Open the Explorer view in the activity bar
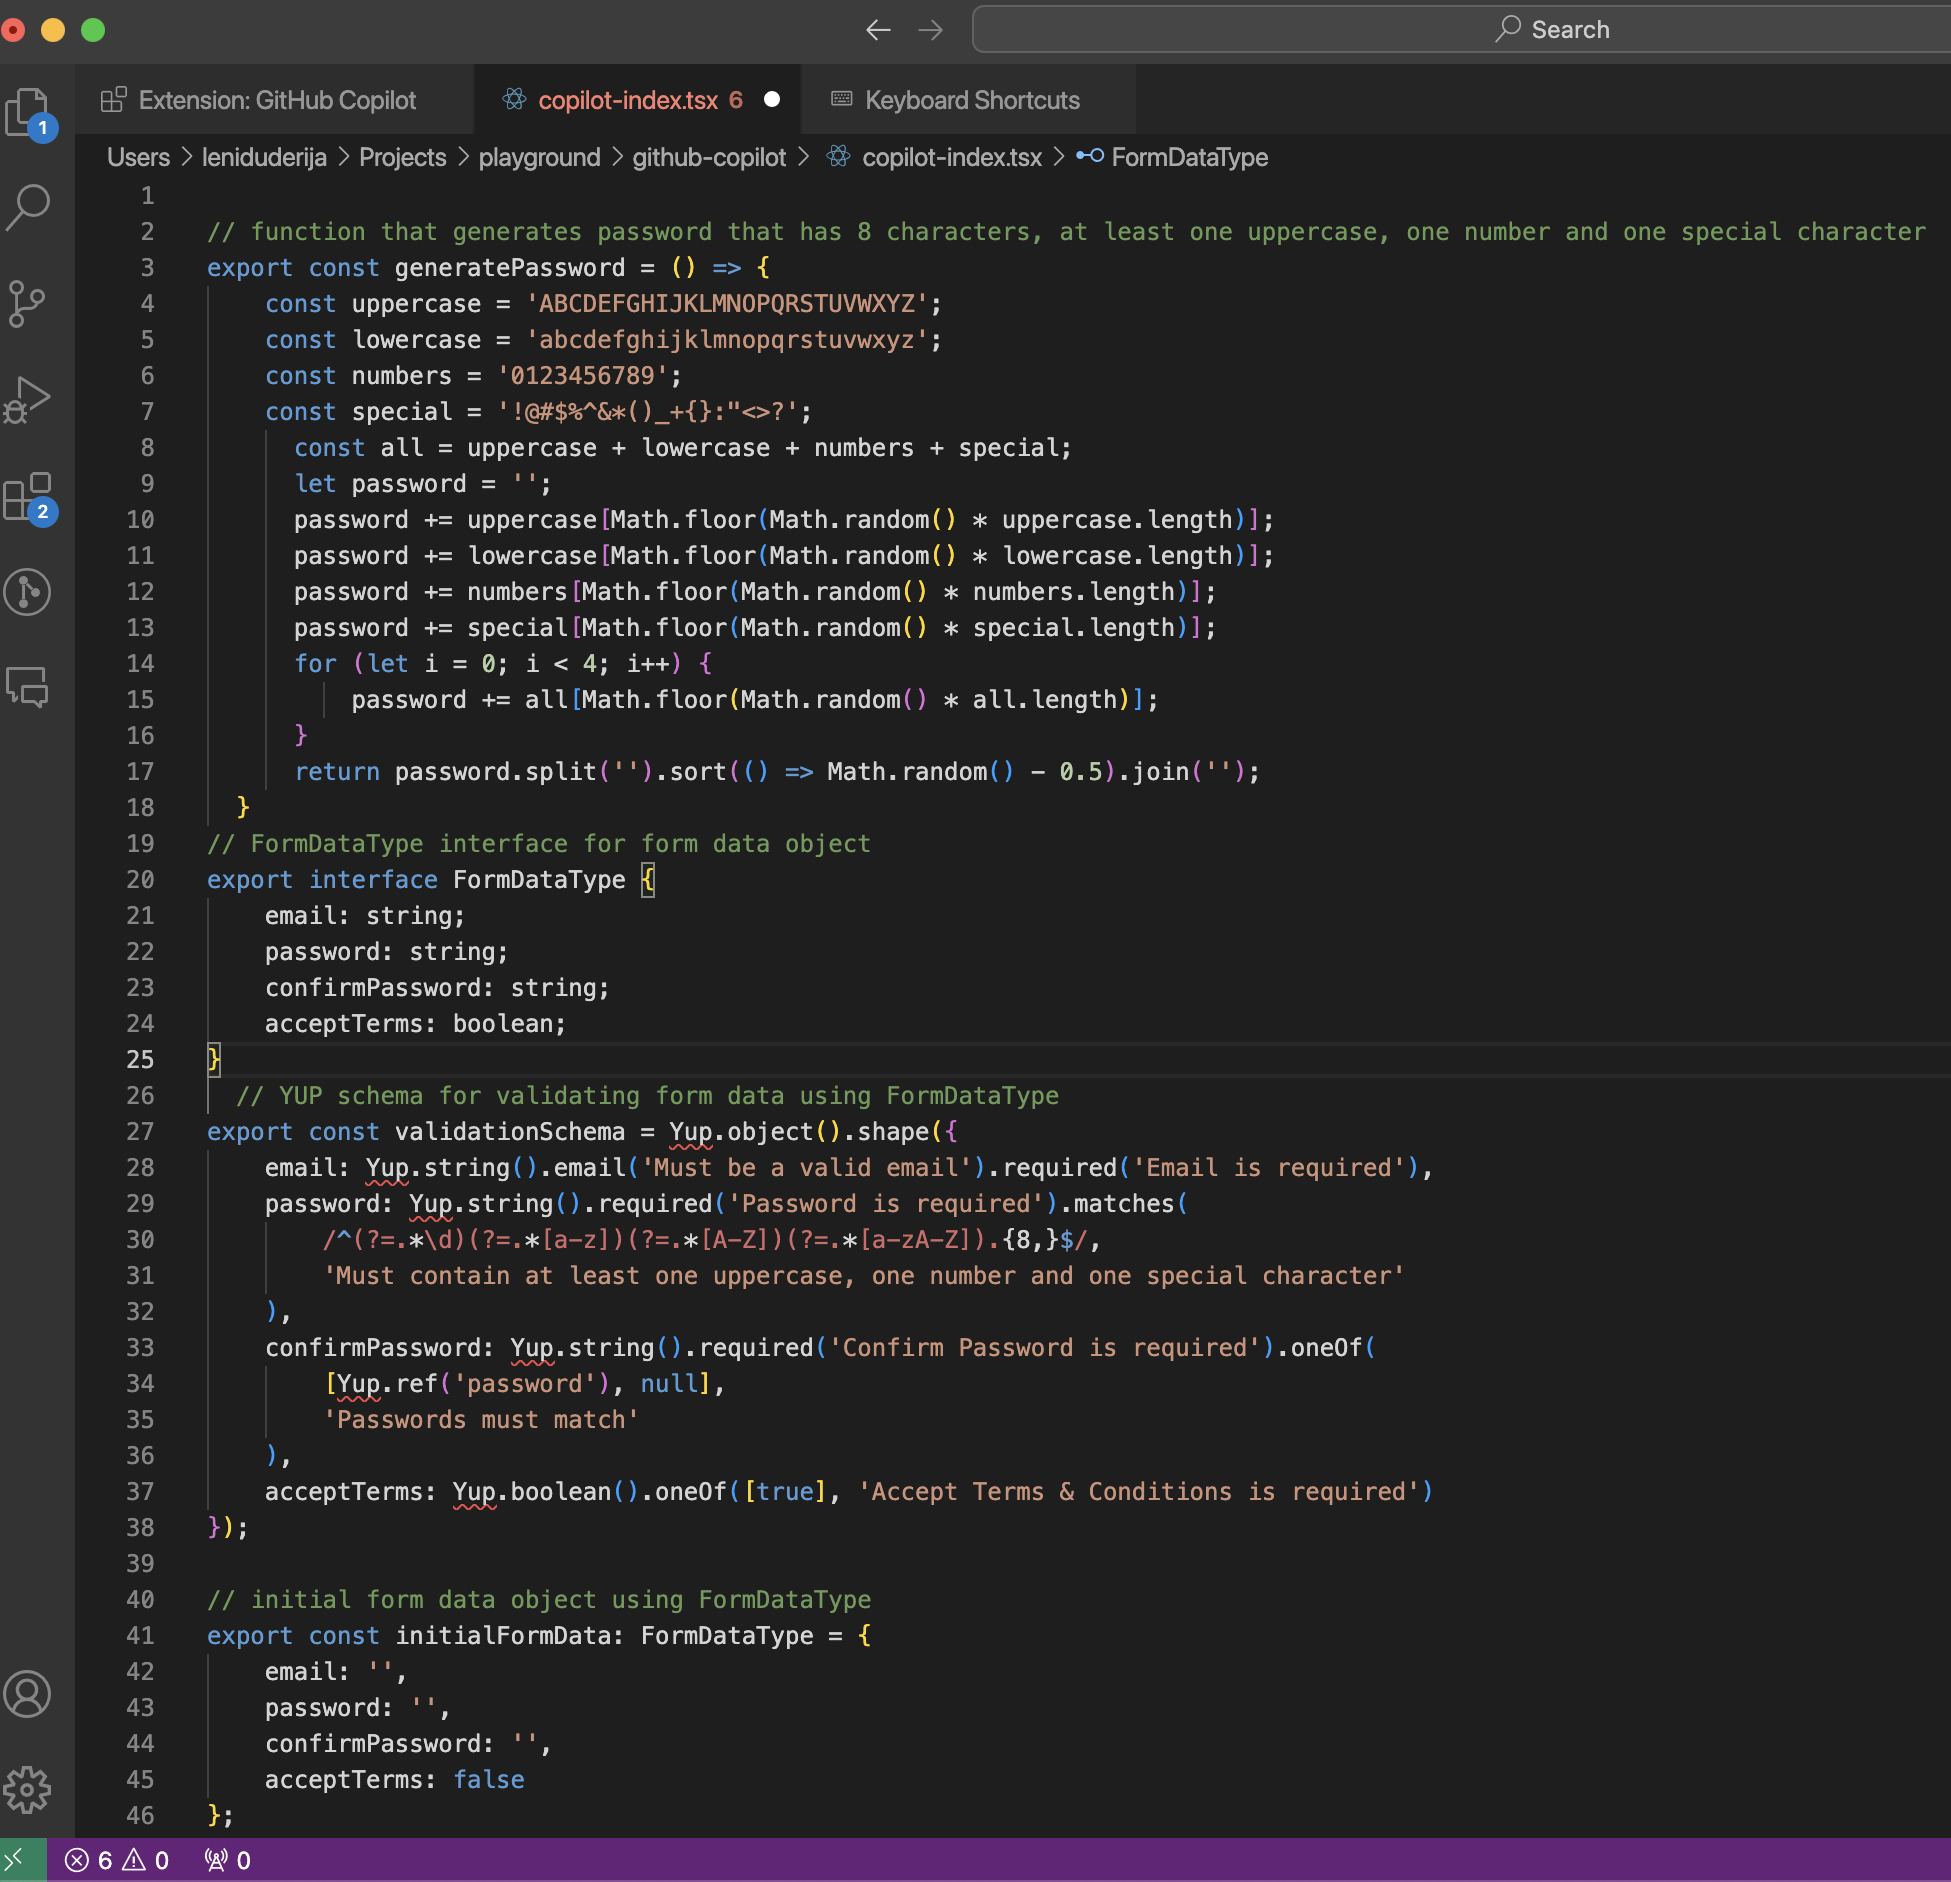Screen dimensions: 1951x1882 pos(28,113)
